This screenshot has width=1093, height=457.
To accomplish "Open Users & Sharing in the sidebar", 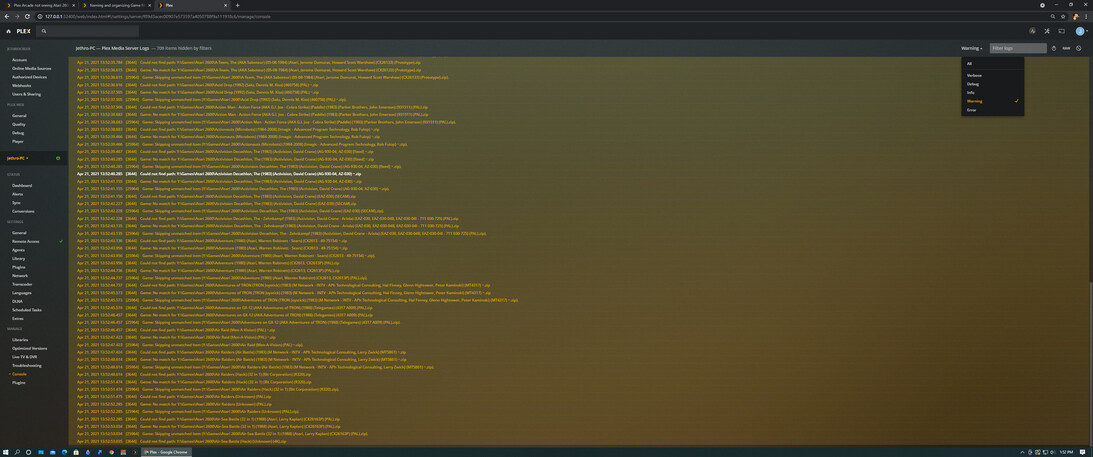I will [x=26, y=93].
